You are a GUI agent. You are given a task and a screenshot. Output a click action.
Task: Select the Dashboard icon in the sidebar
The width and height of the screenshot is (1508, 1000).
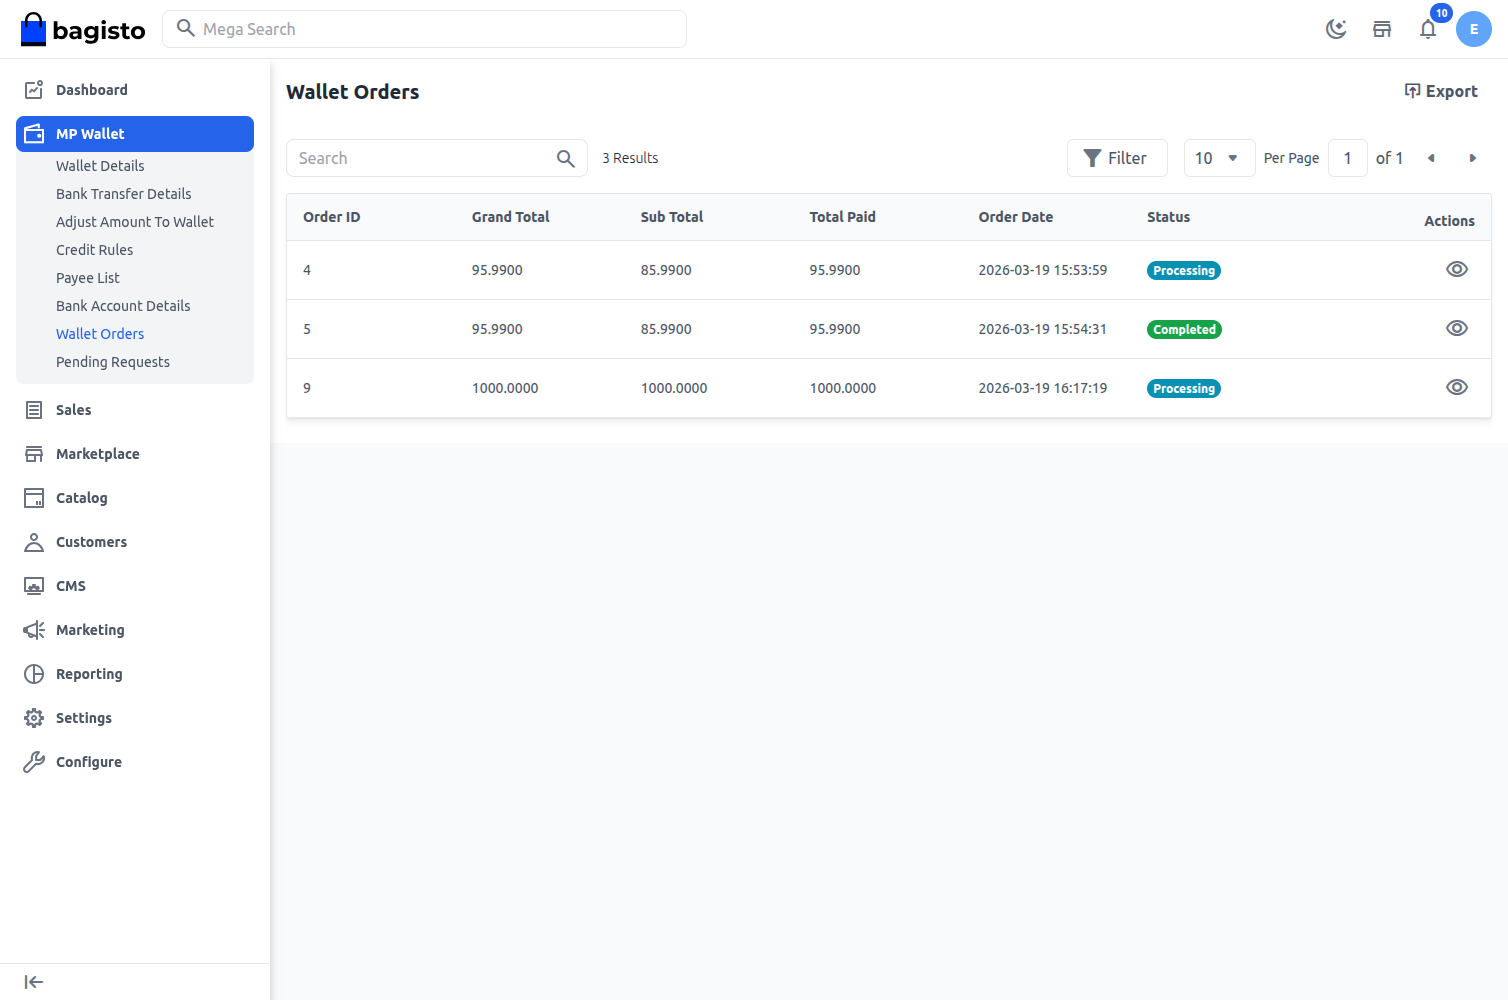click(33, 89)
